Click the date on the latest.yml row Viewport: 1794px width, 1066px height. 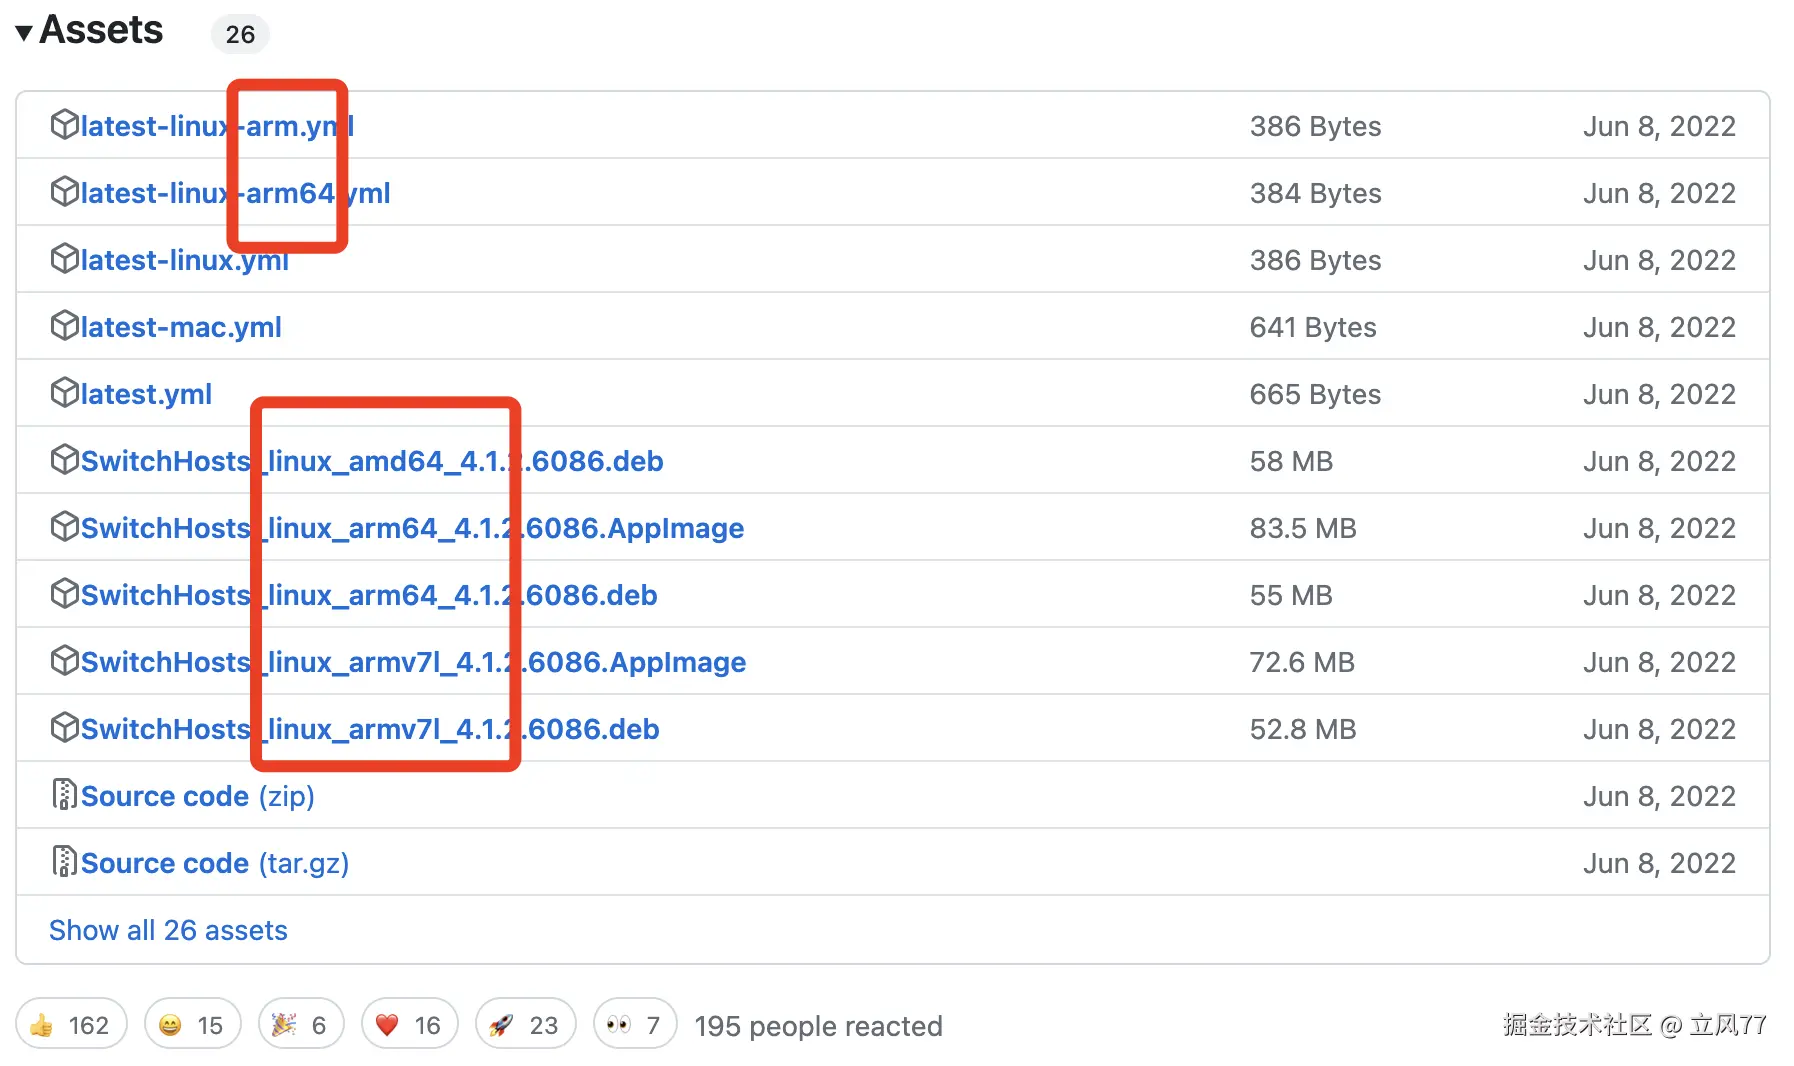pyautogui.click(x=1659, y=394)
